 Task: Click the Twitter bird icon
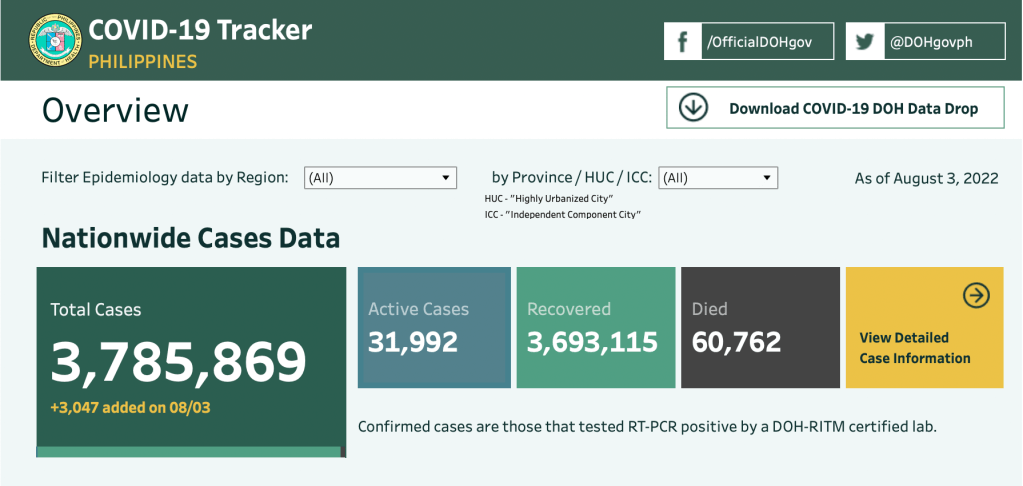click(864, 42)
